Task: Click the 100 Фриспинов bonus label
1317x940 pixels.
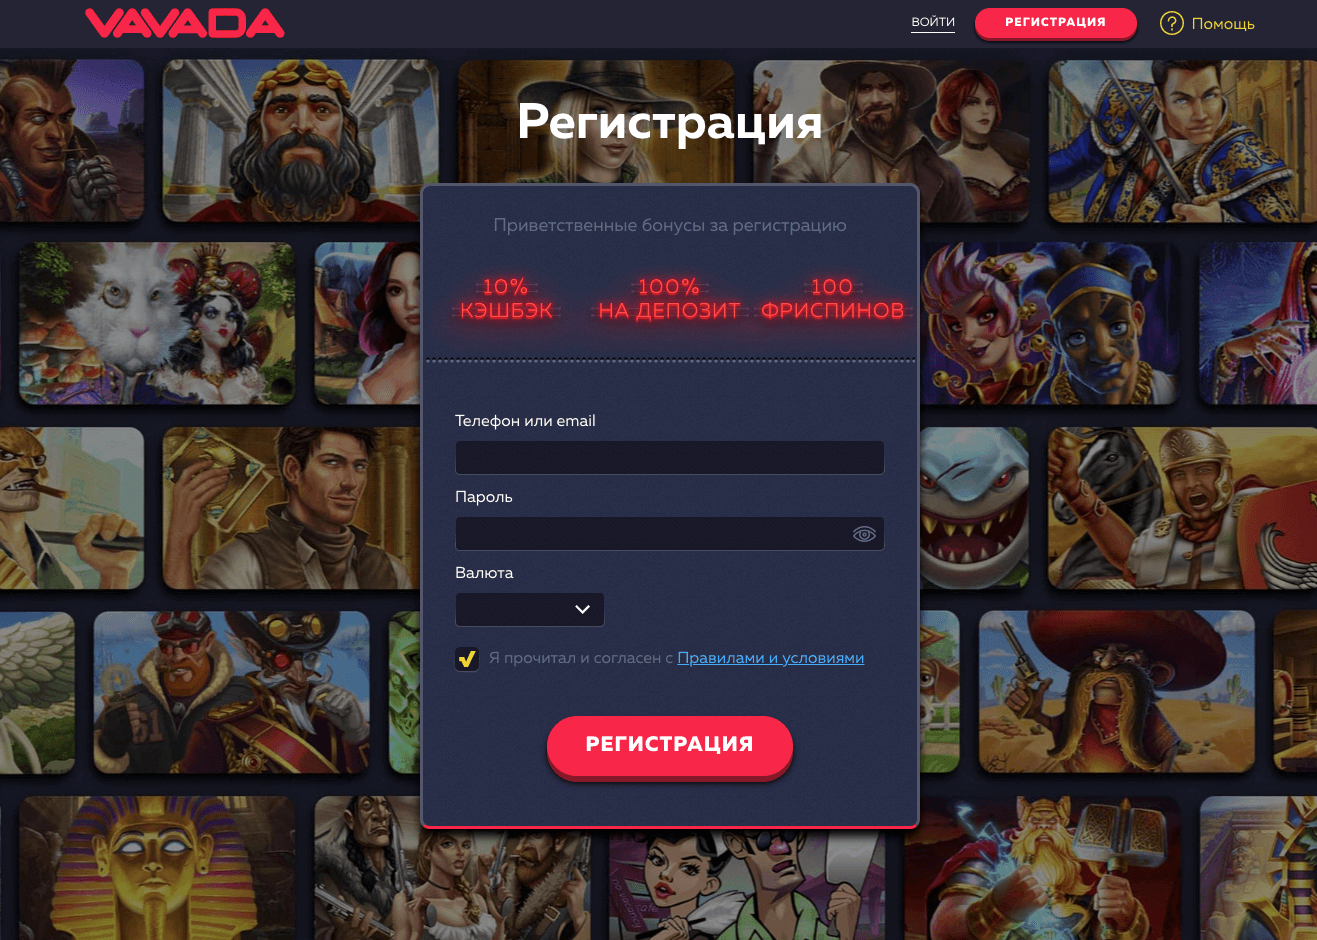Action: [x=832, y=299]
